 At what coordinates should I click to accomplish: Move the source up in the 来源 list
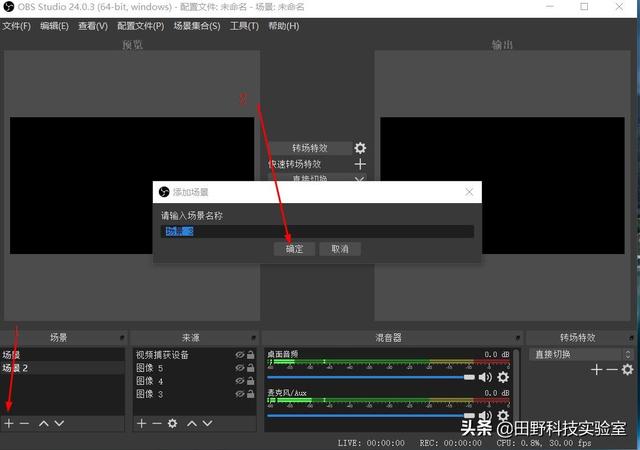click(192, 423)
